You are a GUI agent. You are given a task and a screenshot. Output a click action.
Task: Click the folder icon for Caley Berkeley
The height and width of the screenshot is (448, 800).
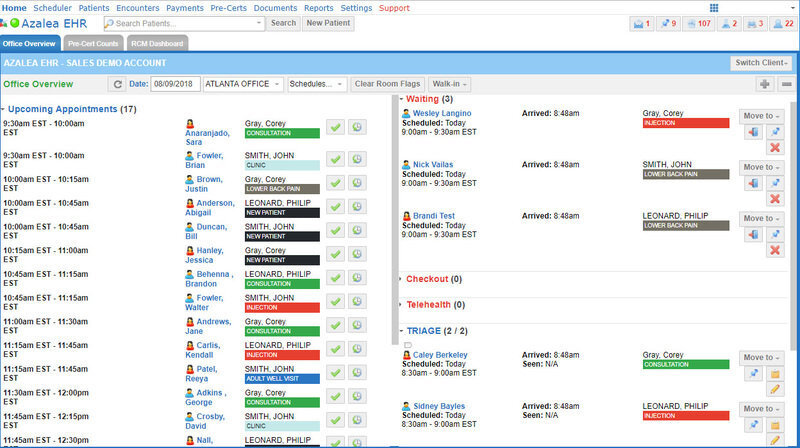tap(775, 373)
